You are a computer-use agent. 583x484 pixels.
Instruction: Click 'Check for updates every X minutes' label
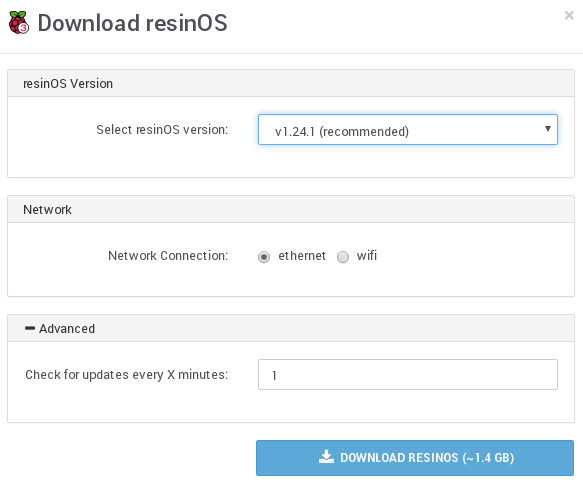click(x=127, y=375)
